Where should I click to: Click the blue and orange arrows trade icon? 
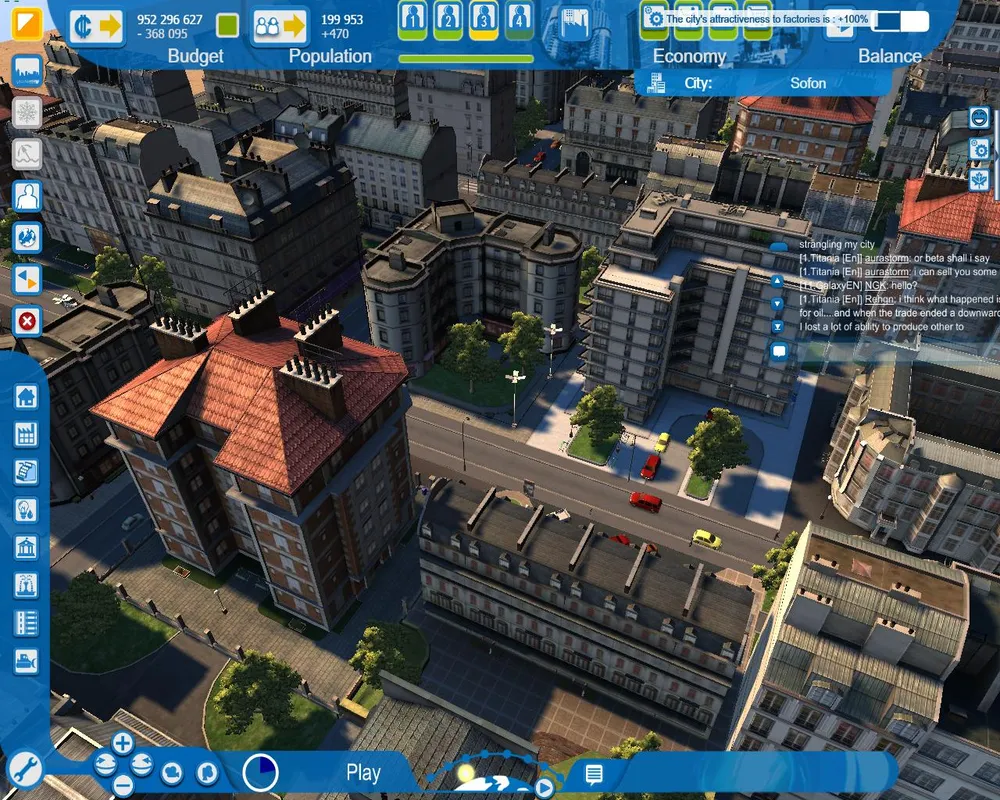click(x=27, y=279)
